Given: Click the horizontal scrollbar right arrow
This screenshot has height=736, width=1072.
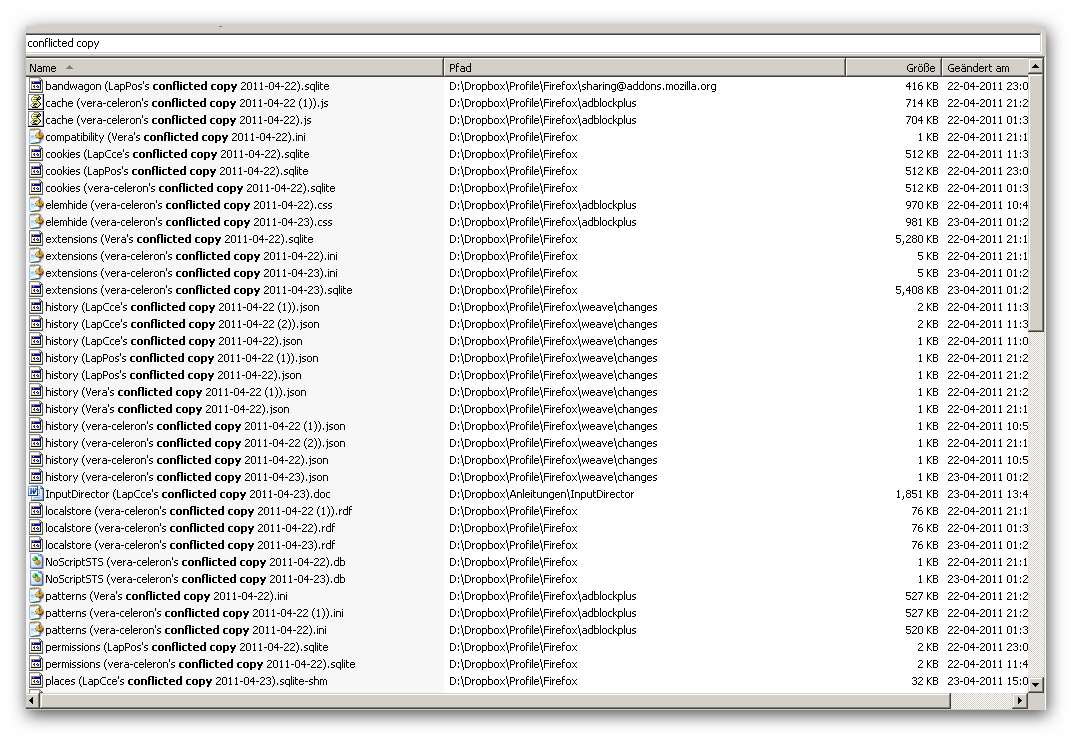Looking at the screenshot, I should [x=1020, y=700].
